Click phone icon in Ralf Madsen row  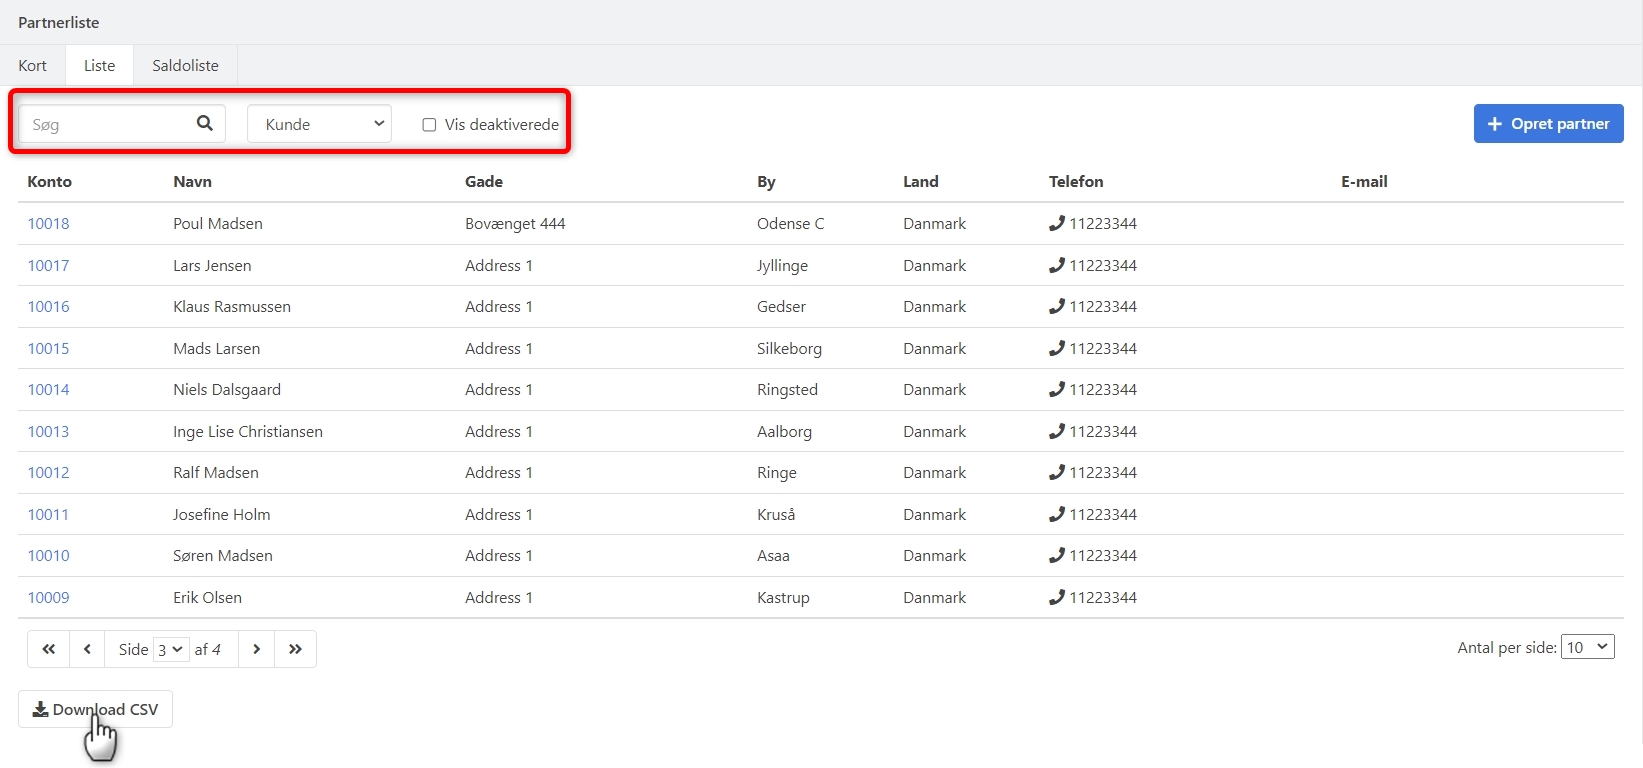click(1057, 472)
